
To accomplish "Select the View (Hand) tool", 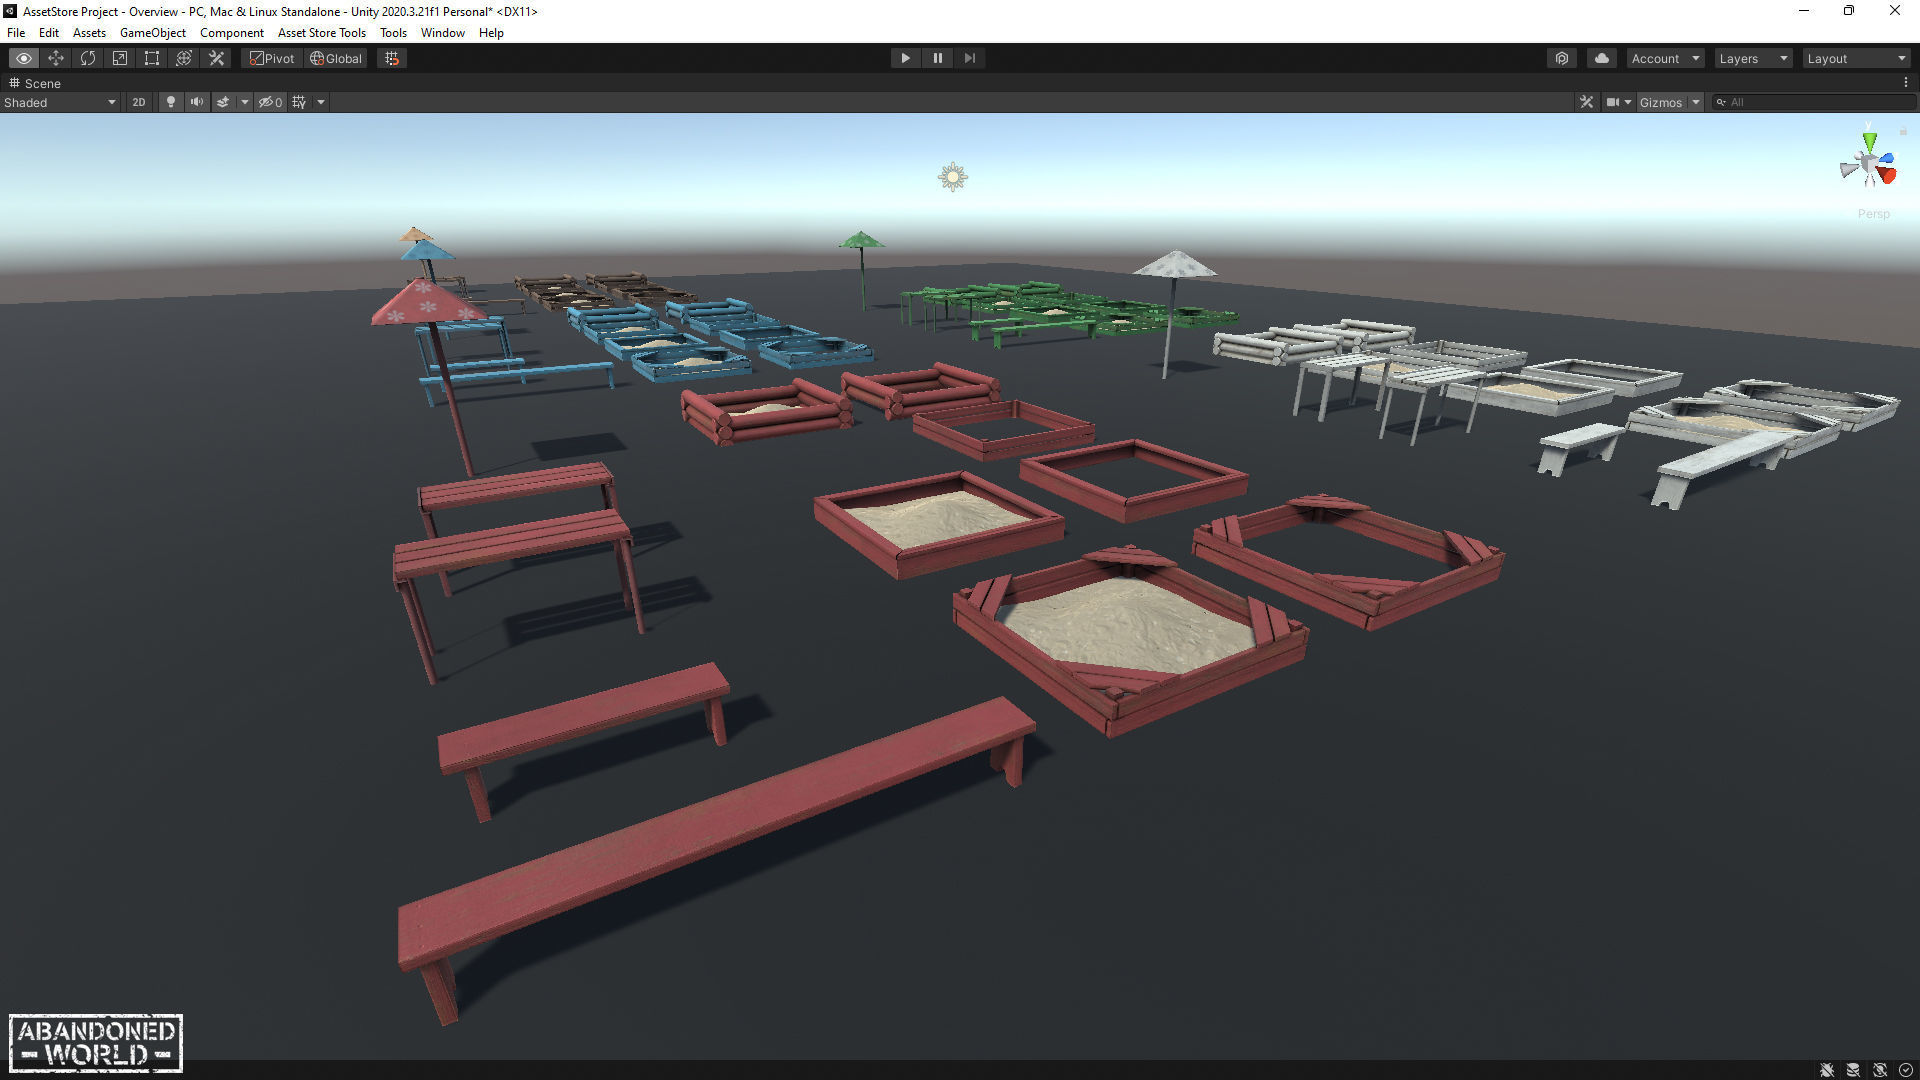I will coord(24,58).
